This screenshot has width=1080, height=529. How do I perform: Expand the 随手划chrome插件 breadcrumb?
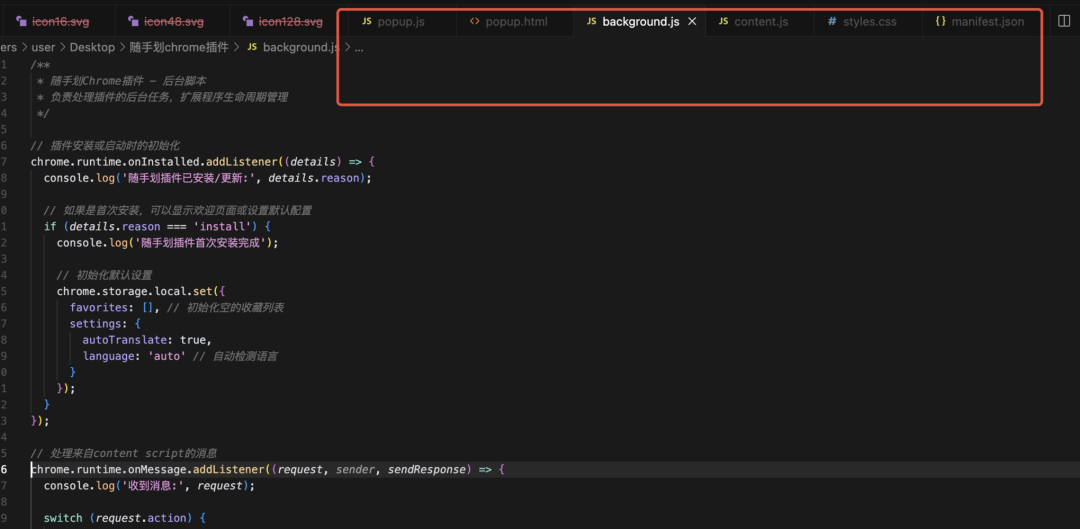[x=179, y=47]
